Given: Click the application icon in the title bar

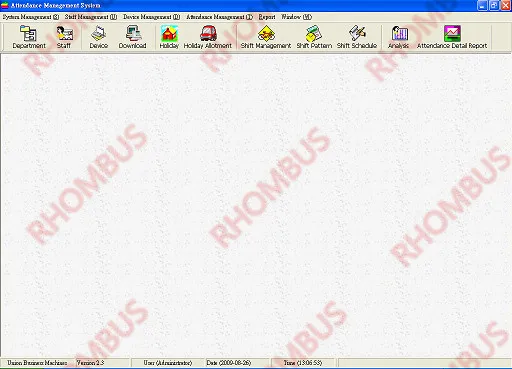Looking at the screenshot, I should (5, 6).
